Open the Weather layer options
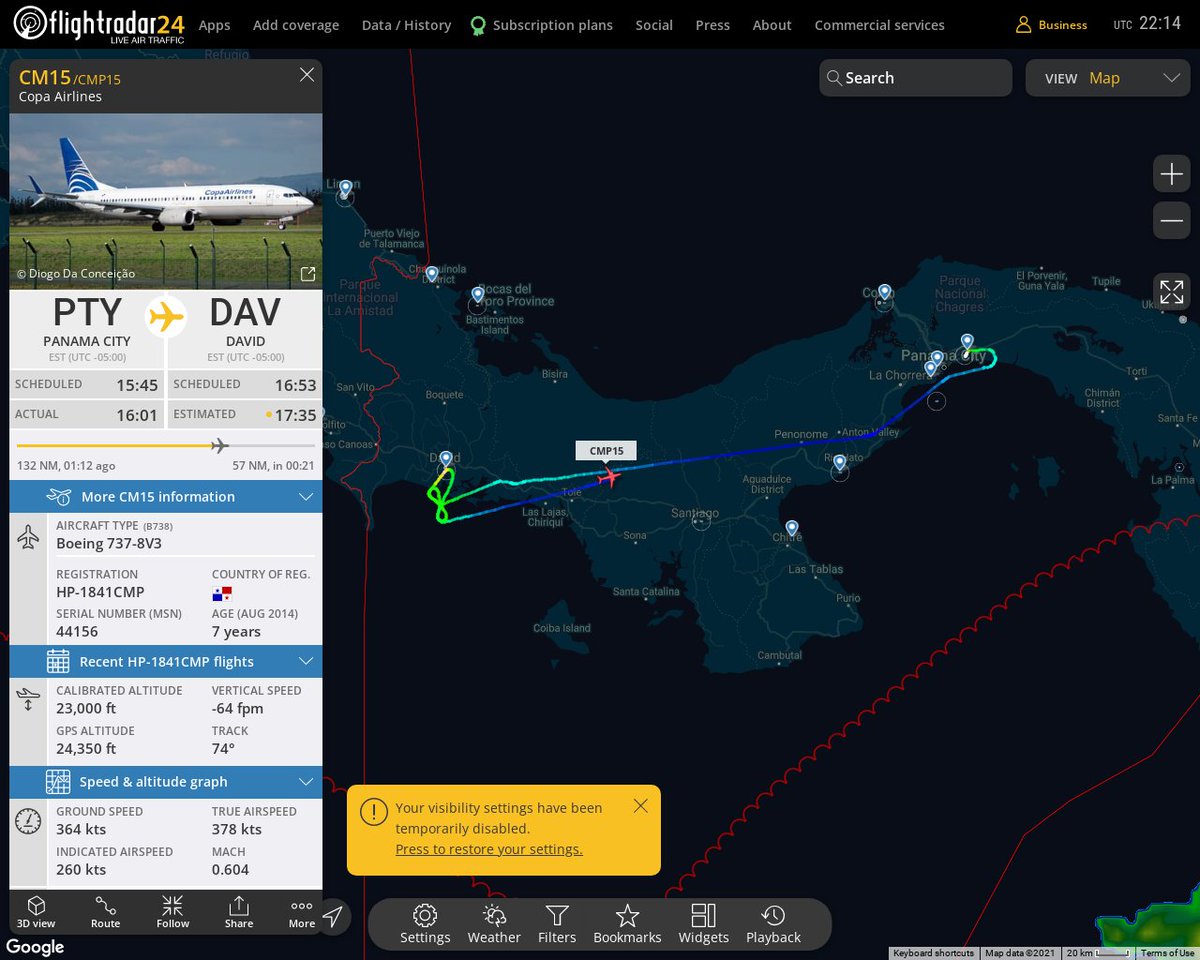This screenshot has width=1200, height=960. tap(494, 923)
